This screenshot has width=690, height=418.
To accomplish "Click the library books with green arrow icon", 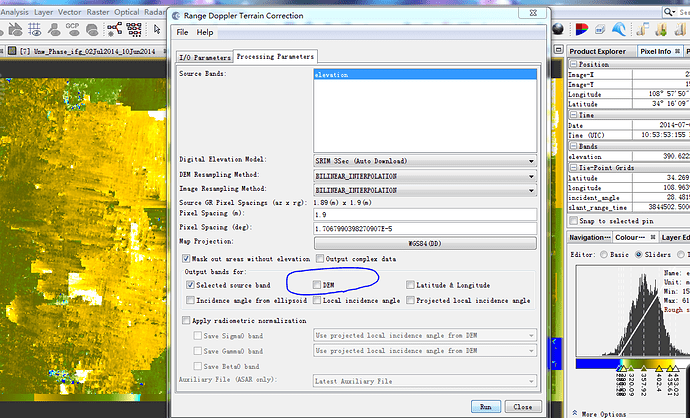I will pyautogui.click(x=661, y=29).
